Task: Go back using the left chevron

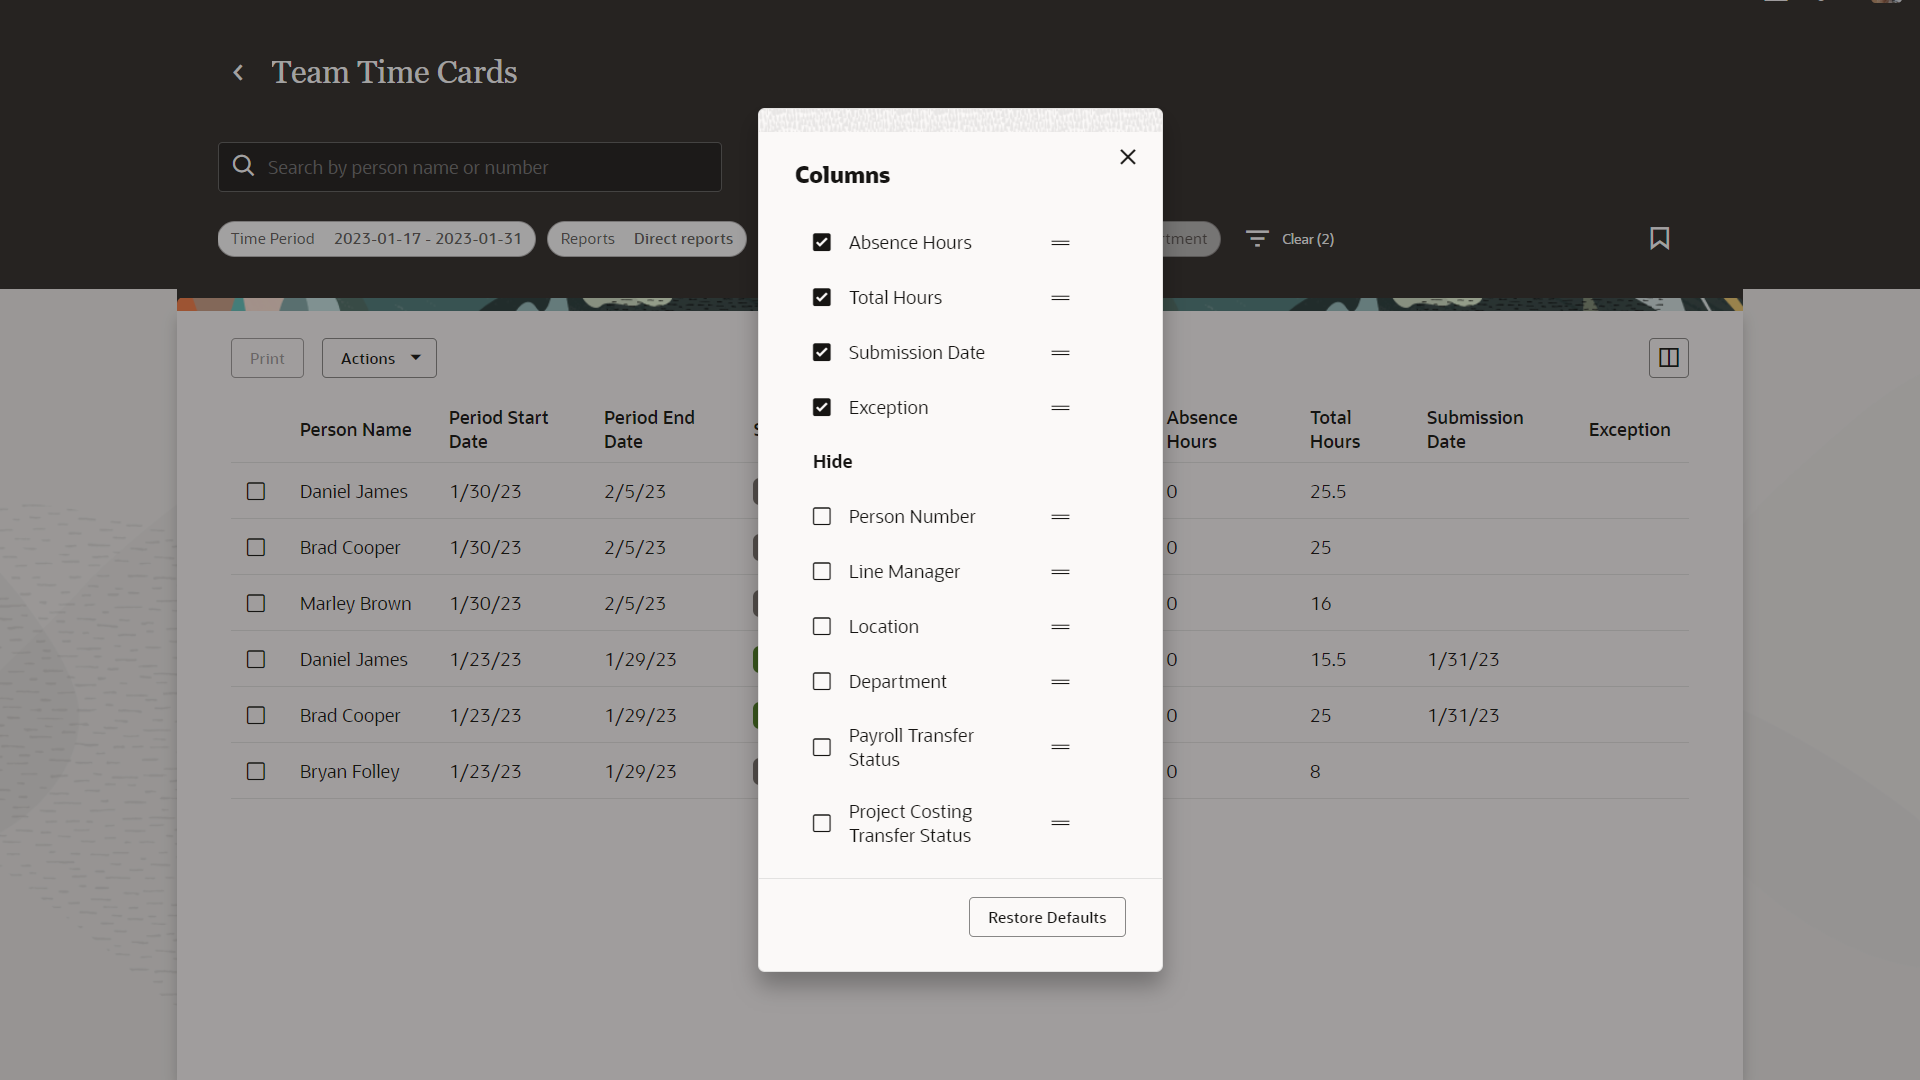Action: [238, 72]
